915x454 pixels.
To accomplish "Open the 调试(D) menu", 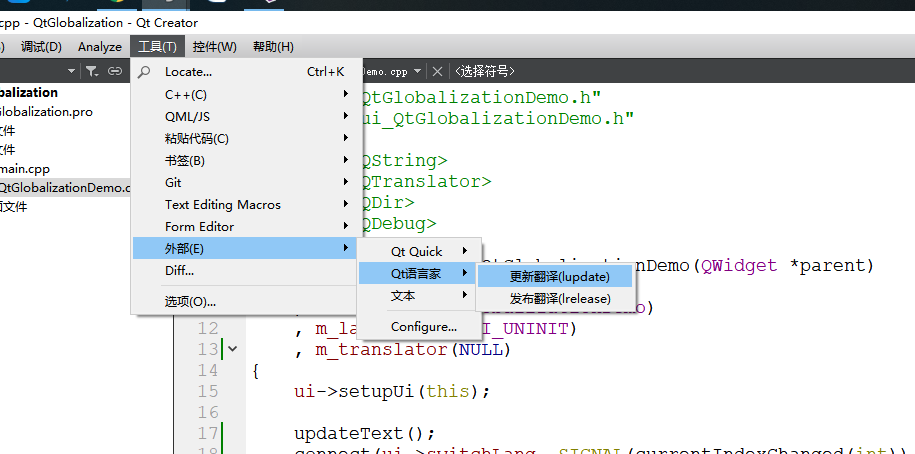I will tap(41, 47).
